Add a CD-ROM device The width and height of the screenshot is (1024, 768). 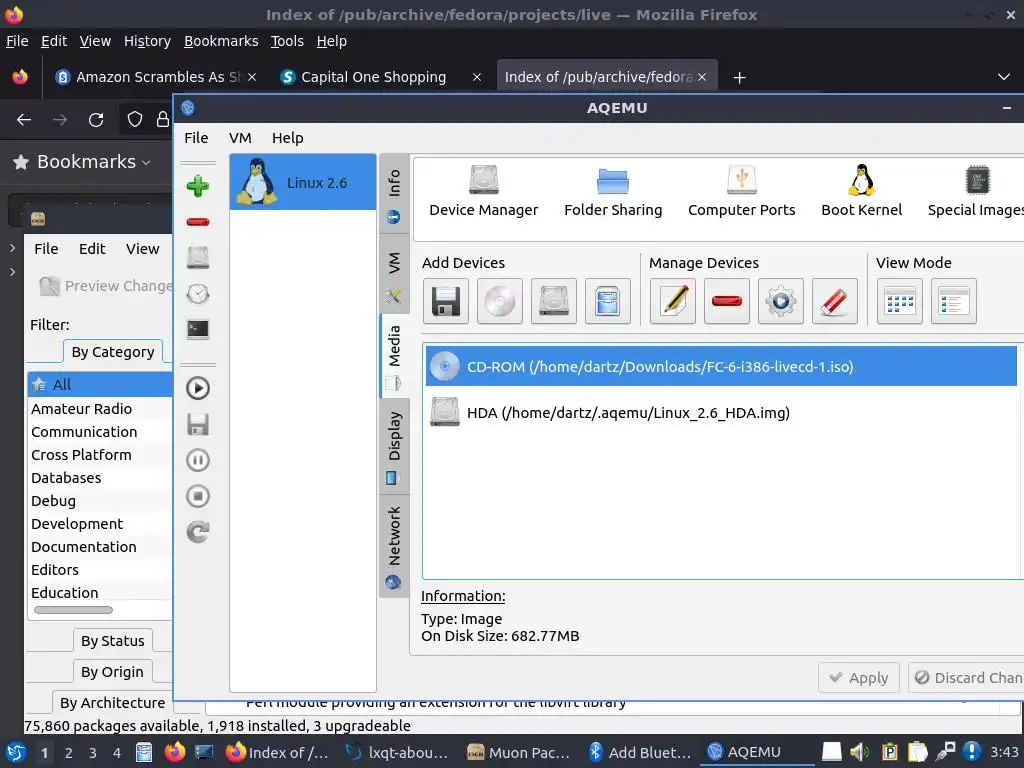tap(500, 301)
